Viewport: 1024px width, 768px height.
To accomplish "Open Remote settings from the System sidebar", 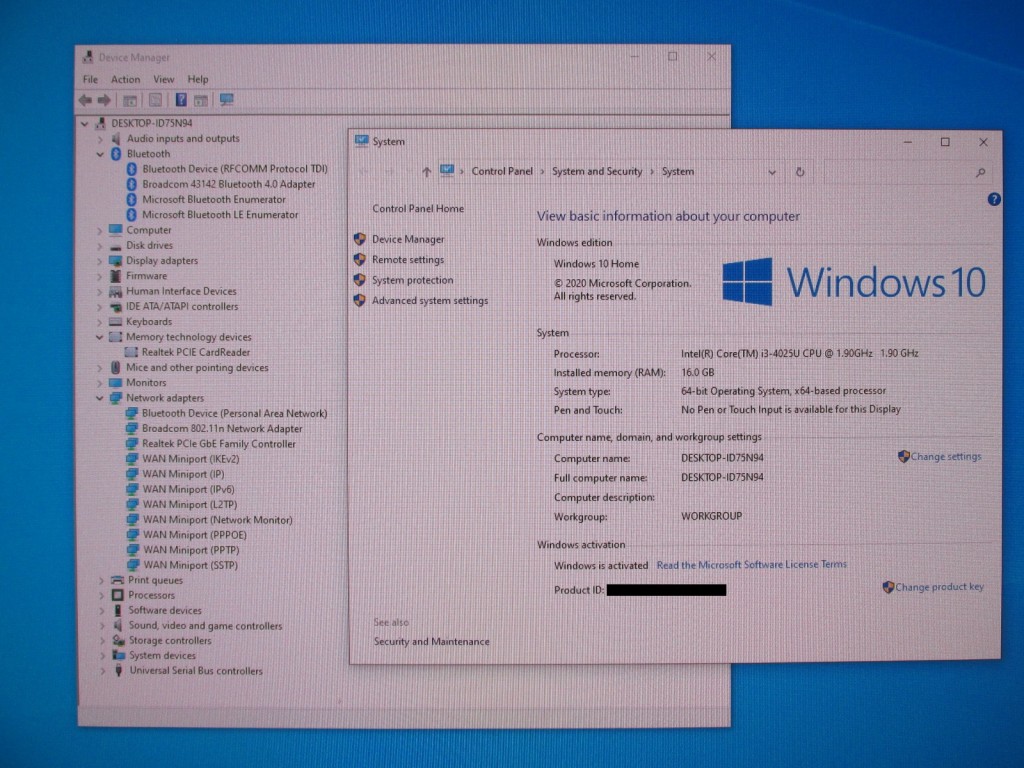I will click(x=408, y=259).
